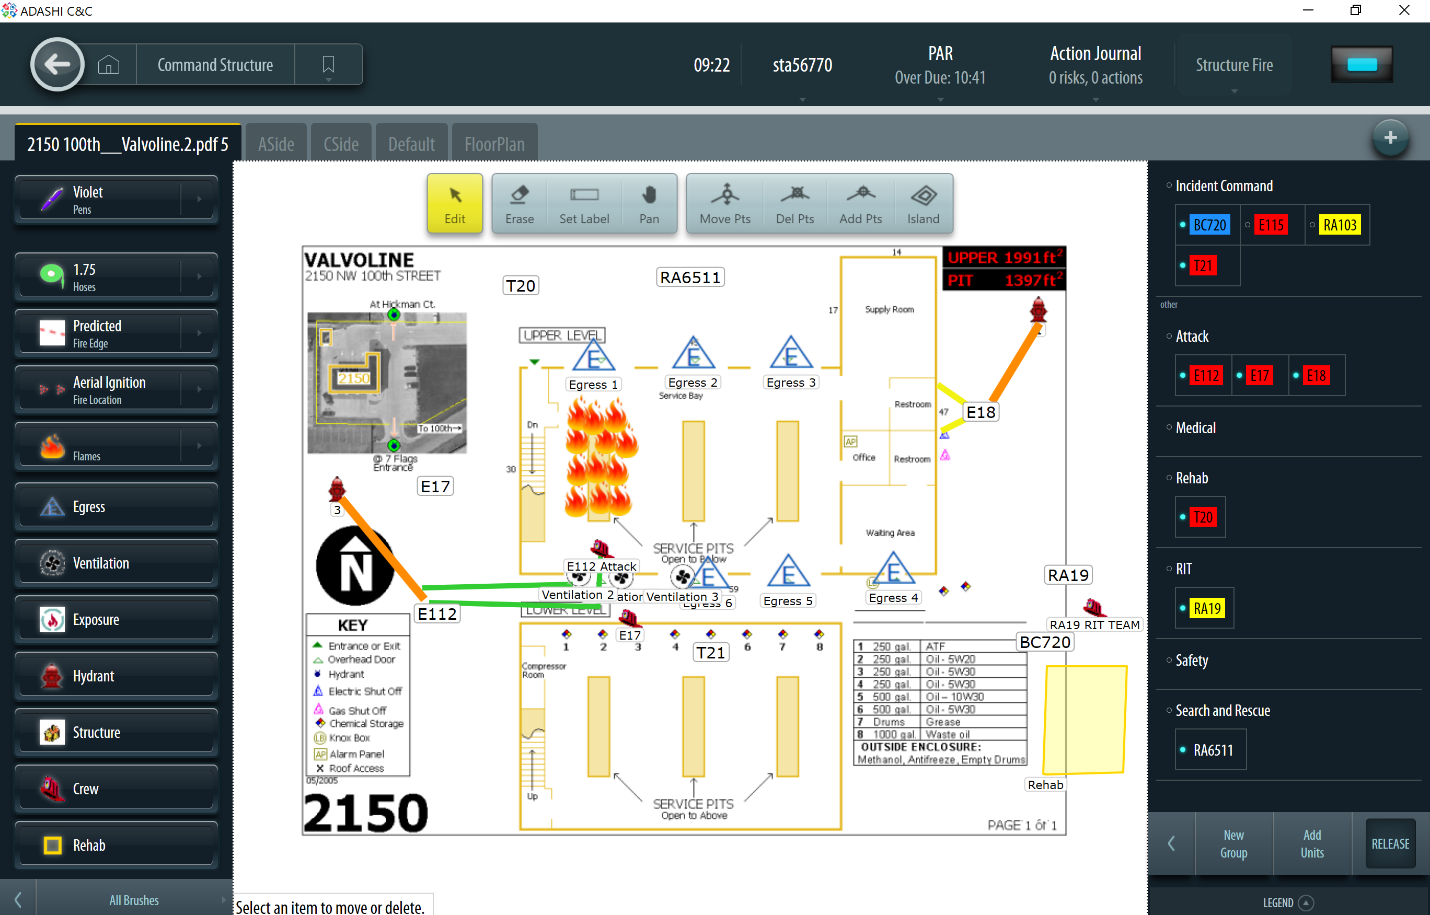Select the Del Pts tool

(795, 204)
